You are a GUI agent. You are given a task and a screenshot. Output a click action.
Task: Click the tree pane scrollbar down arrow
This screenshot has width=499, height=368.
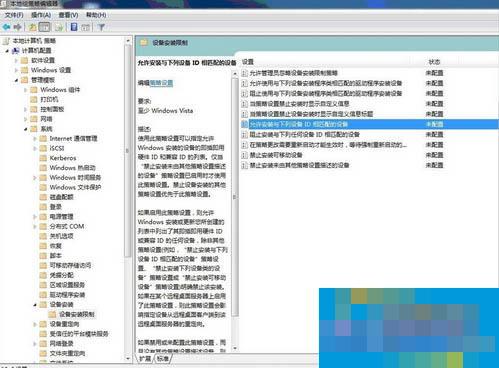pyautogui.click(x=128, y=359)
